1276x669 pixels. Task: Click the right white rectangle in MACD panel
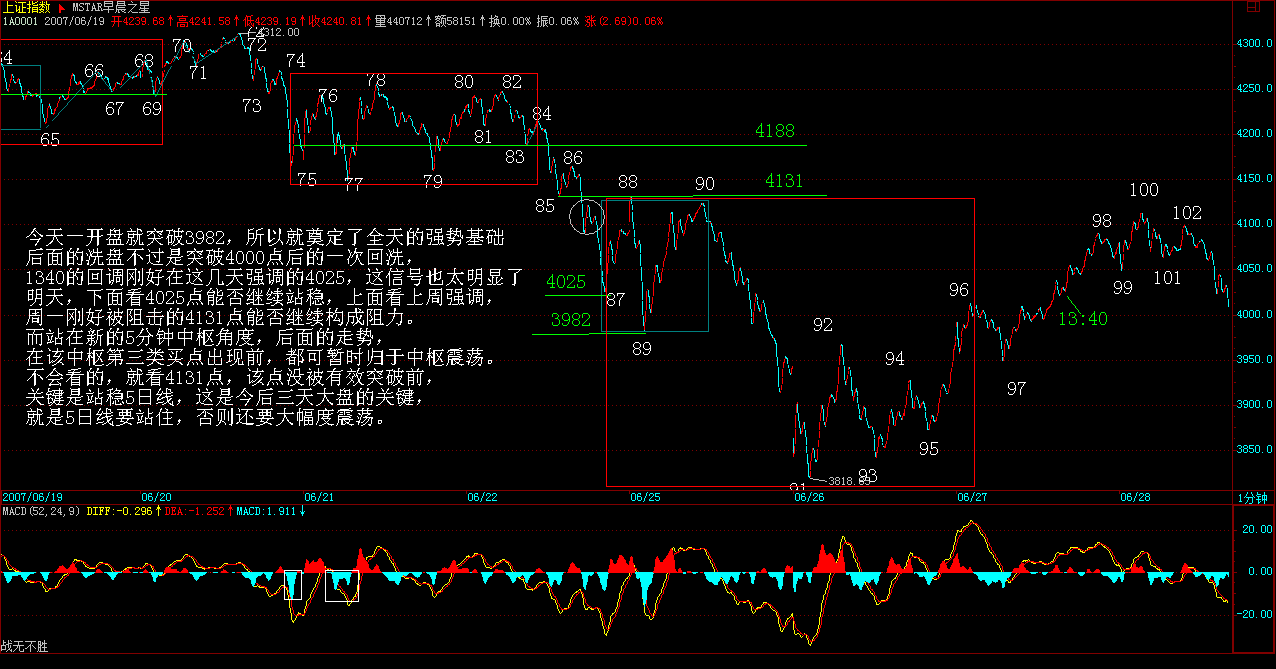coord(342,586)
